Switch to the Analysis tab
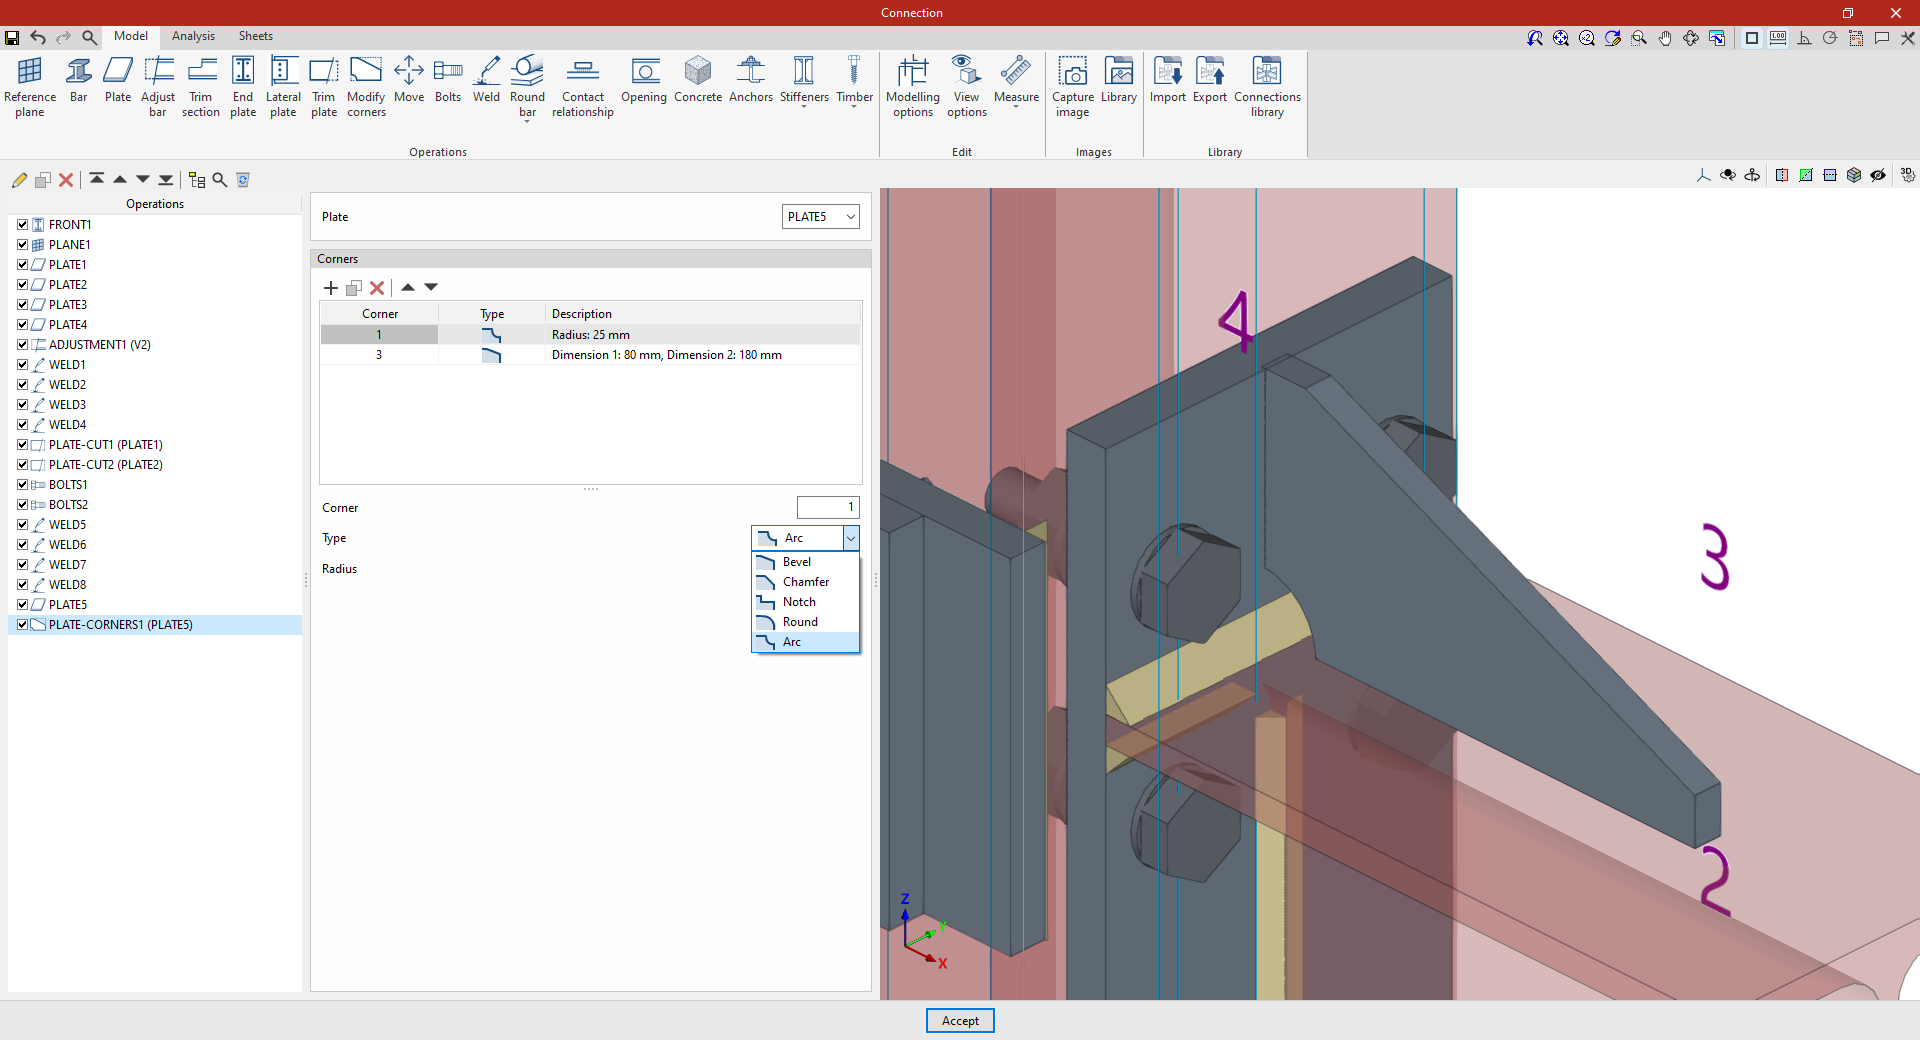The height and width of the screenshot is (1040, 1920). [193, 36]
